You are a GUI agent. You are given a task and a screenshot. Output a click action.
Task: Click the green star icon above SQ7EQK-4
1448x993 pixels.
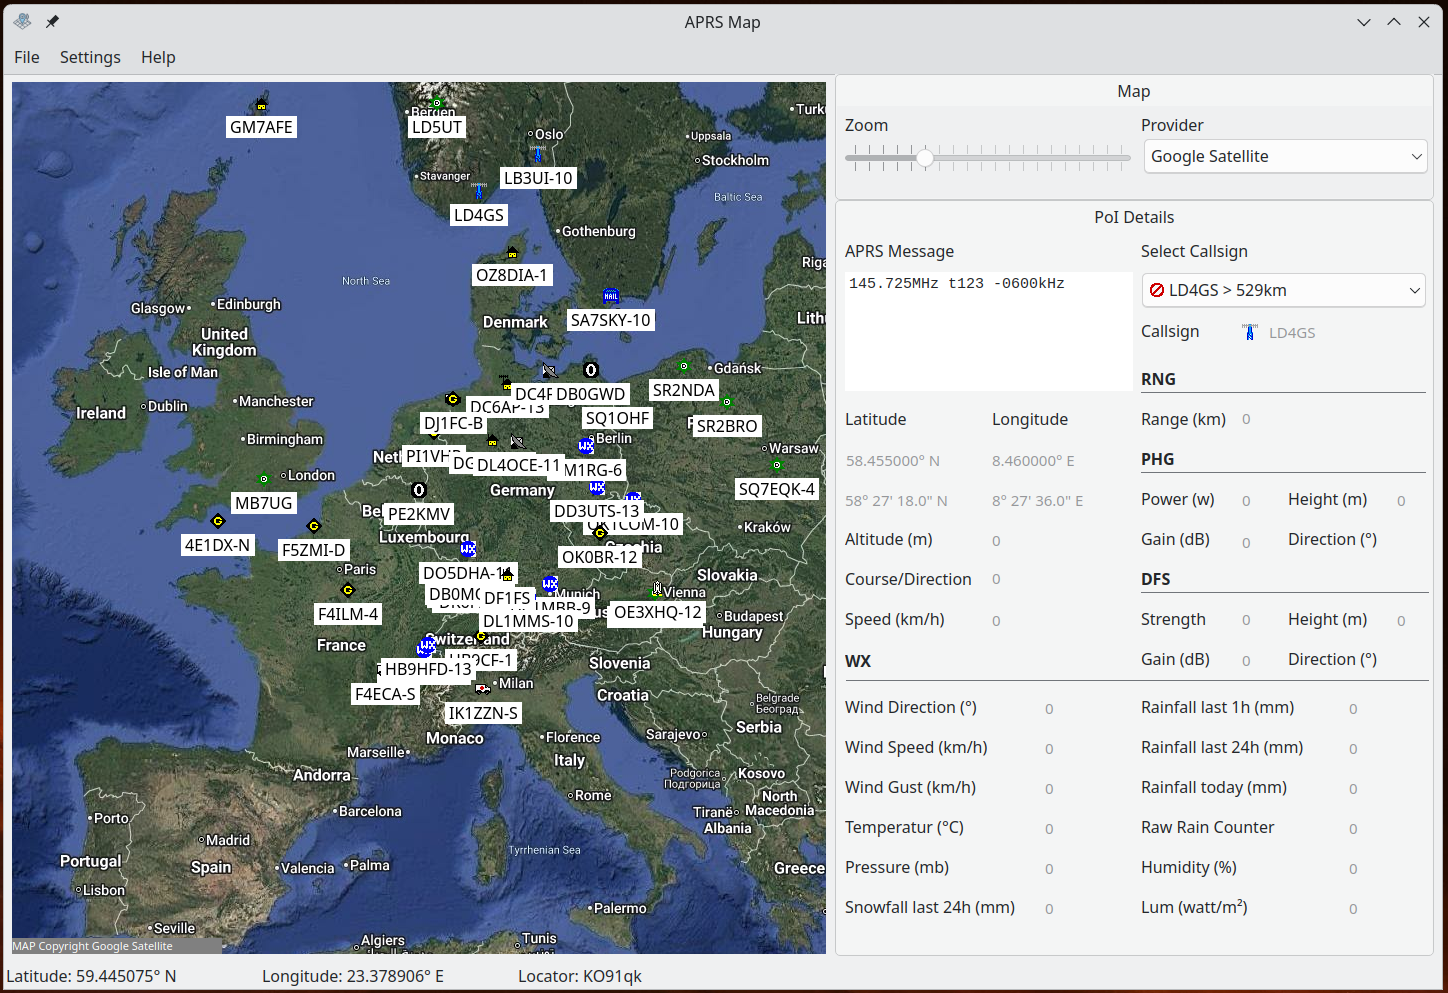coord(777,466)
